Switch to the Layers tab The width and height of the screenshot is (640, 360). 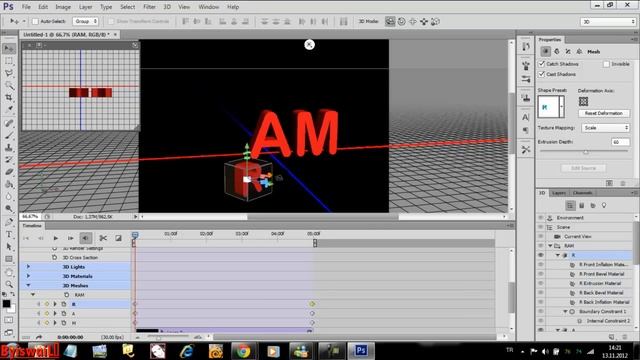point(559,193)
